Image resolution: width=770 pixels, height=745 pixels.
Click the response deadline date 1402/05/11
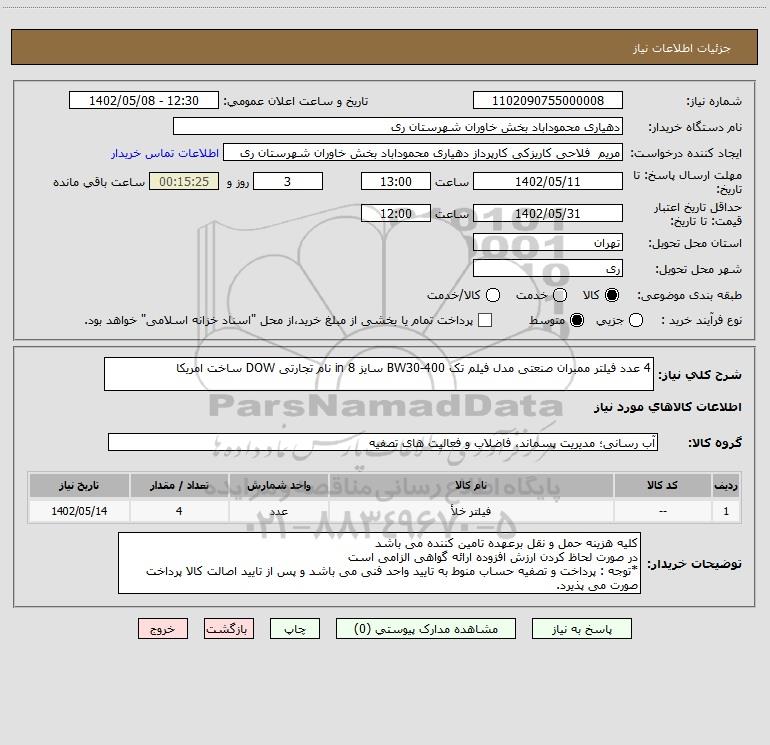(548, 181)
